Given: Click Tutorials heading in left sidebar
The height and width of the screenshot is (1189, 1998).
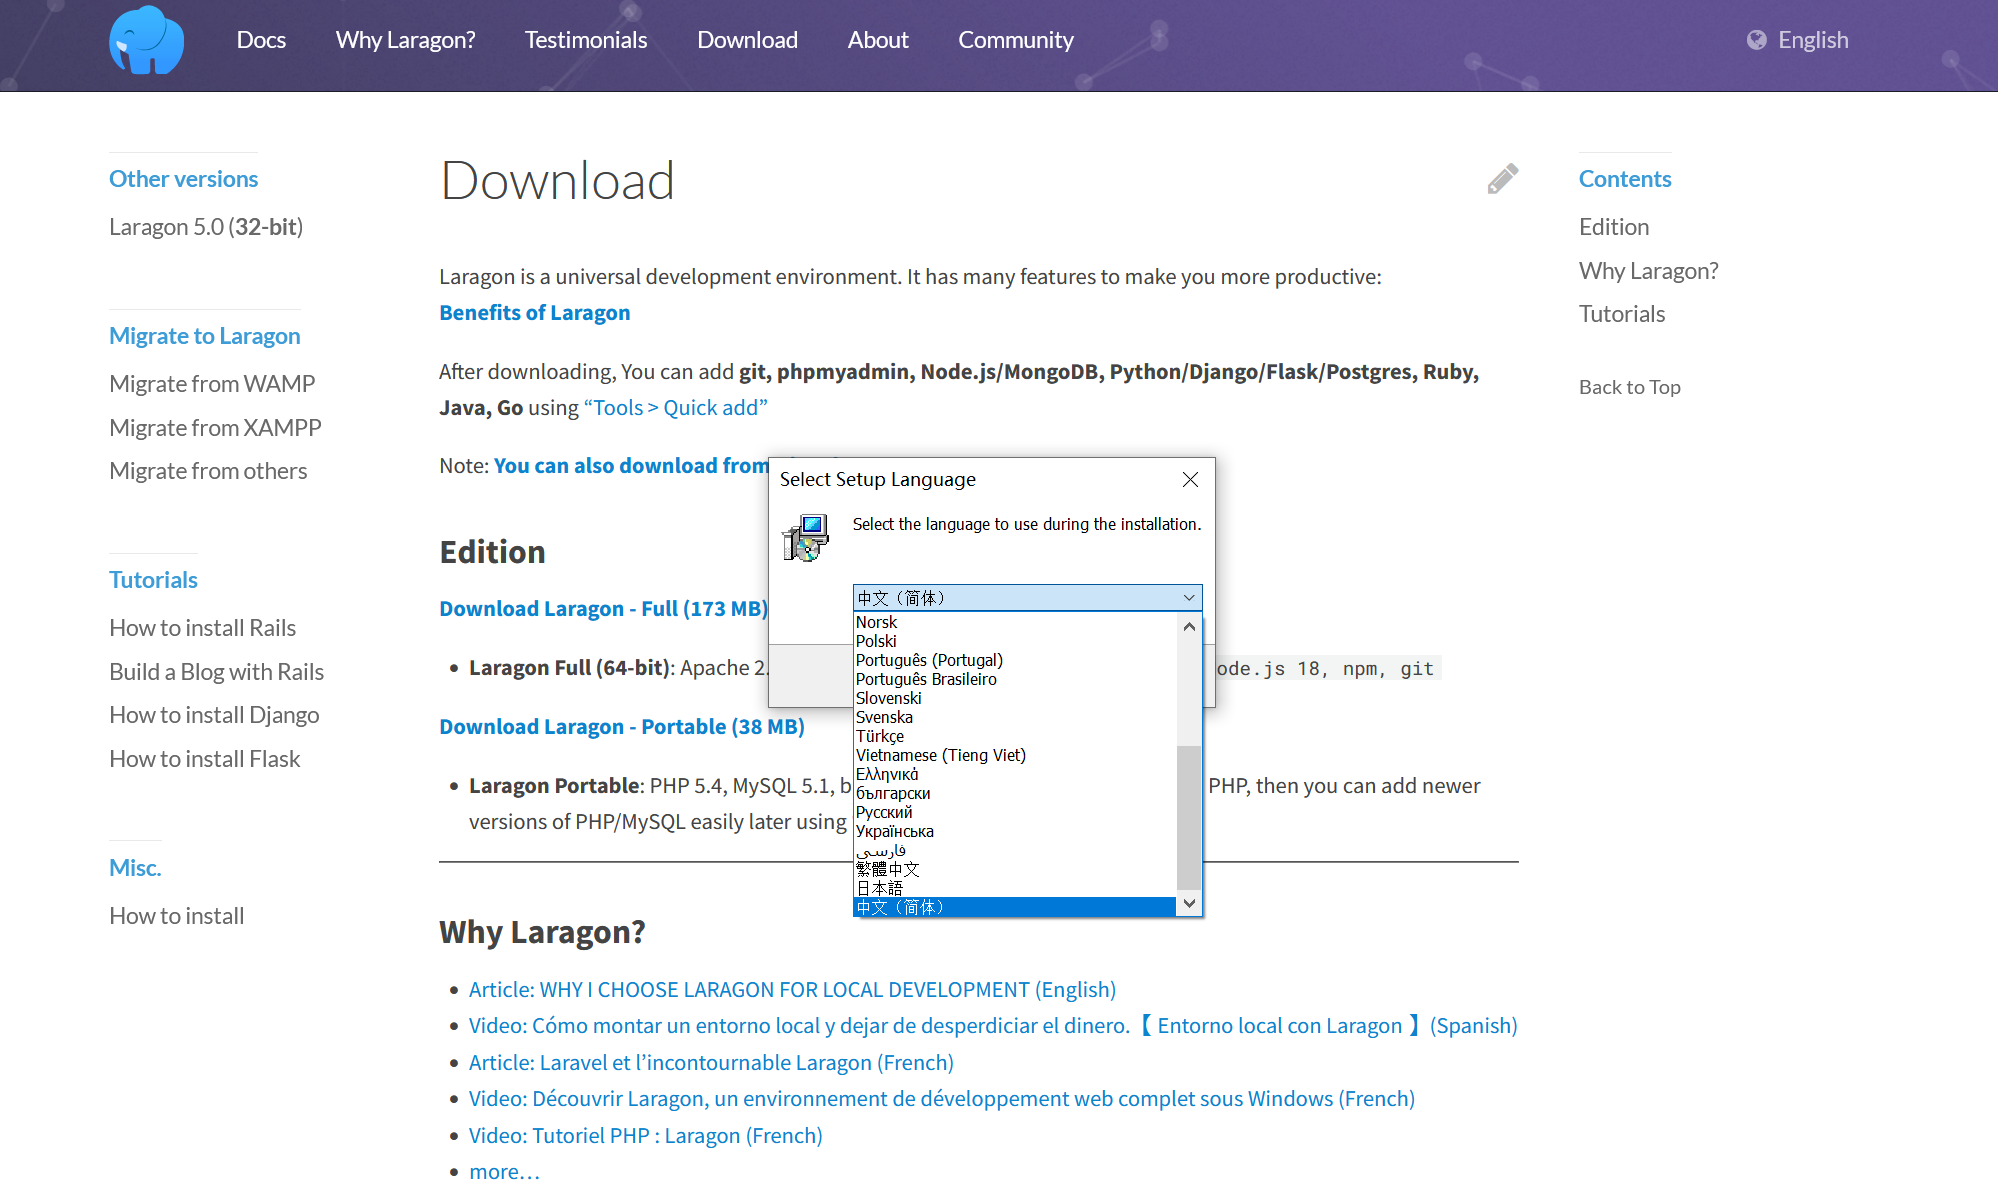Looking at the screenshot, I should point(153,580).
